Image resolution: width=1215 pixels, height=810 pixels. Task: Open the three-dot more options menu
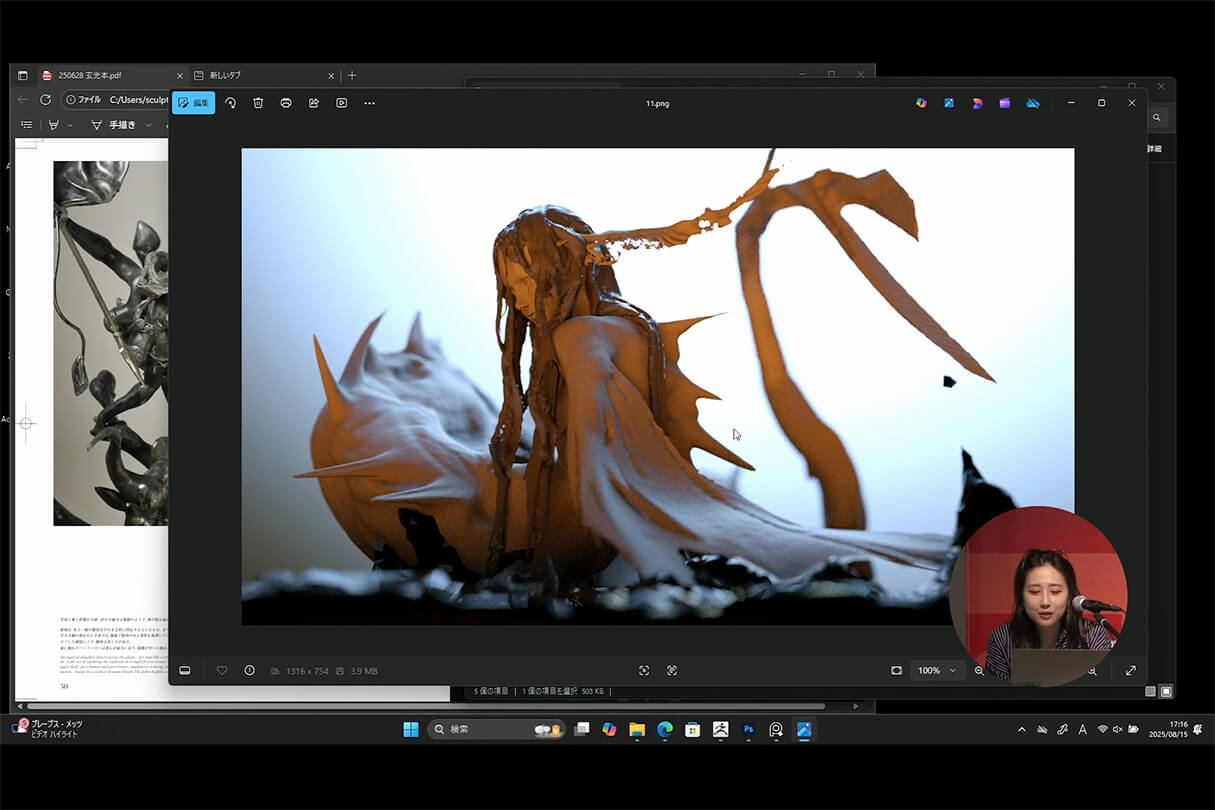point(370,103)
